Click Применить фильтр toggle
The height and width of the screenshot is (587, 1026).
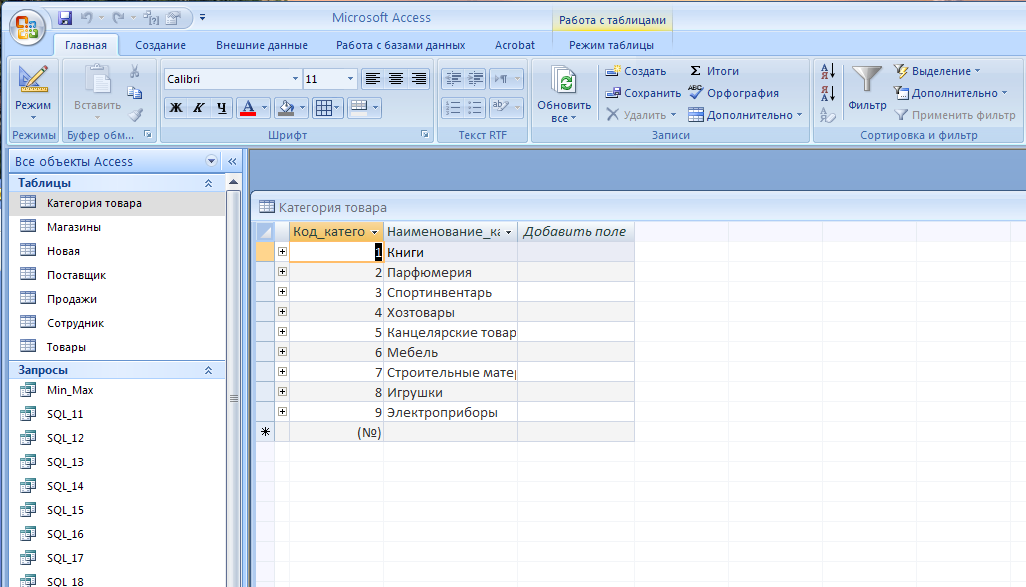[x=955, y=115]
